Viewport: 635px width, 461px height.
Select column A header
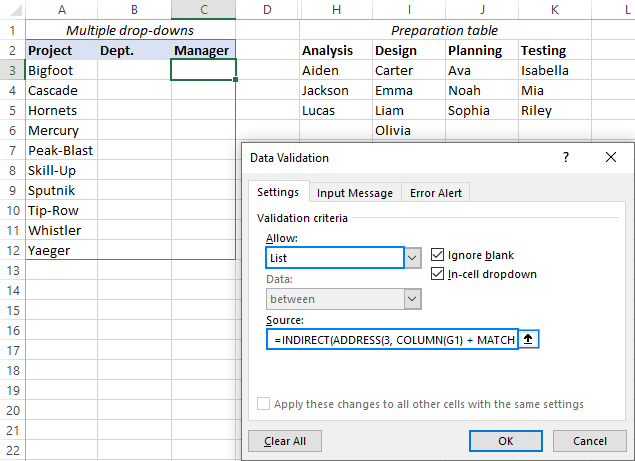(x=62, y=10)
